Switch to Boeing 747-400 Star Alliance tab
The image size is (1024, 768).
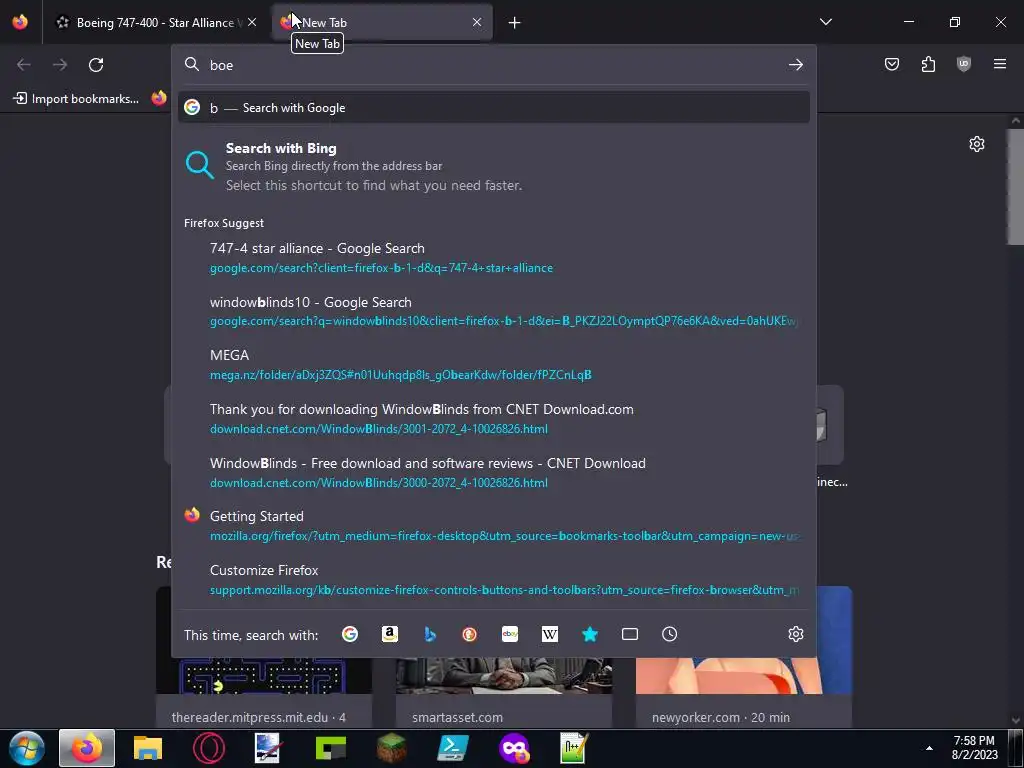155,22
